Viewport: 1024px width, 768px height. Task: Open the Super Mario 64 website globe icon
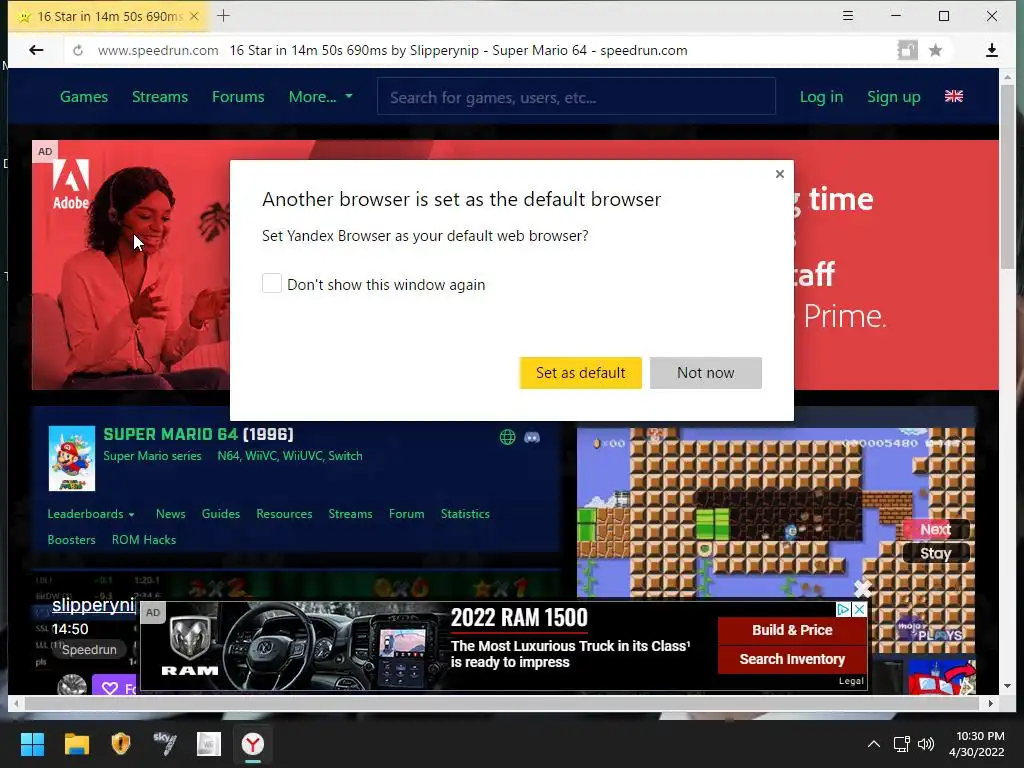pyautogui.click(x=507, y=437)
